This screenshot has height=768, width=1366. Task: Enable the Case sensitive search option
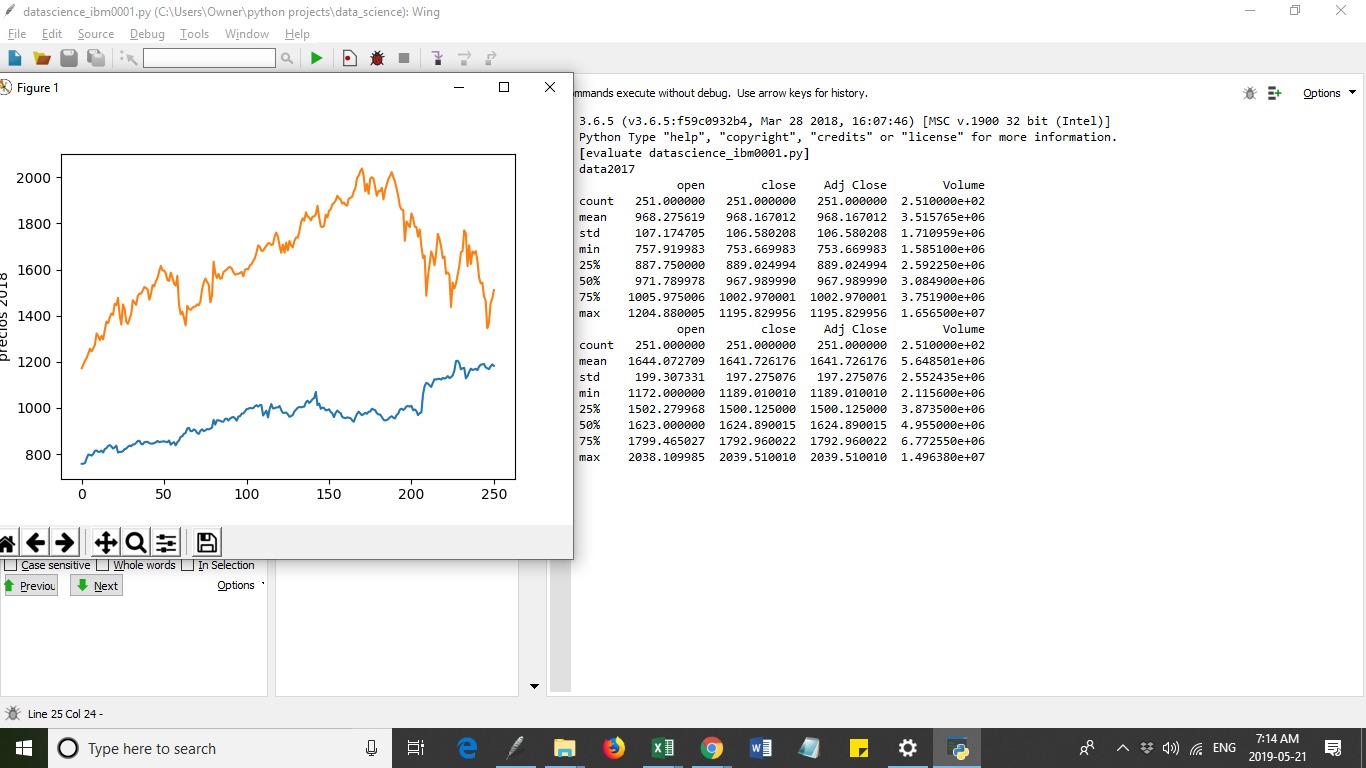(9, 565)
